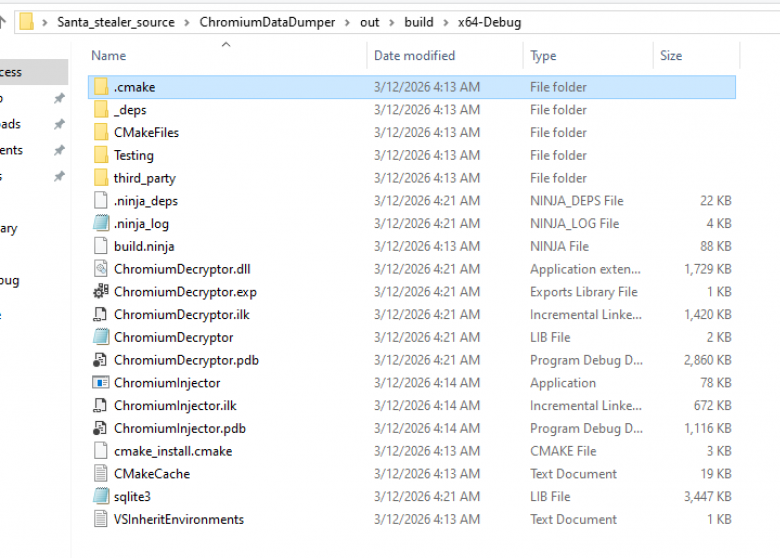The width and height of the screenshot is (780, 558).
Task: Open chevron between out and build
Action: tap(392, 23)
